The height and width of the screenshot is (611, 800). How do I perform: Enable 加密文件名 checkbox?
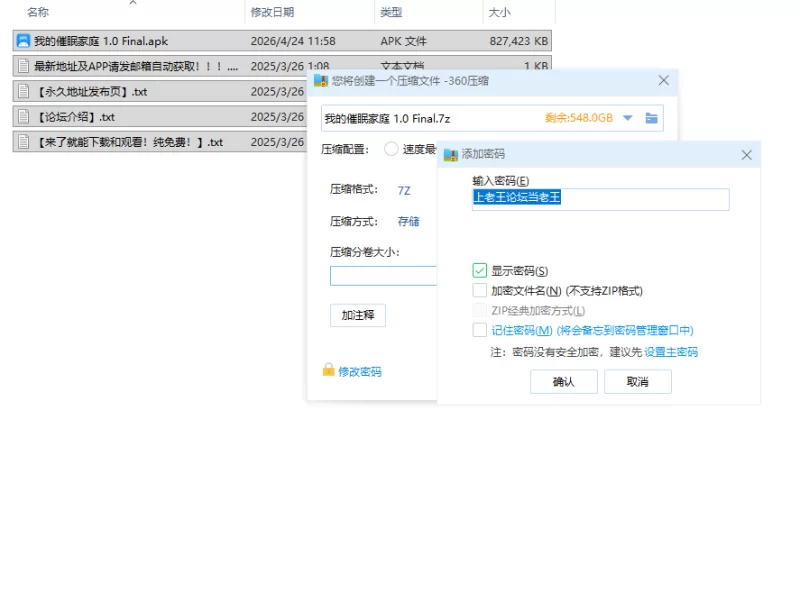click(x=480, y=290)
